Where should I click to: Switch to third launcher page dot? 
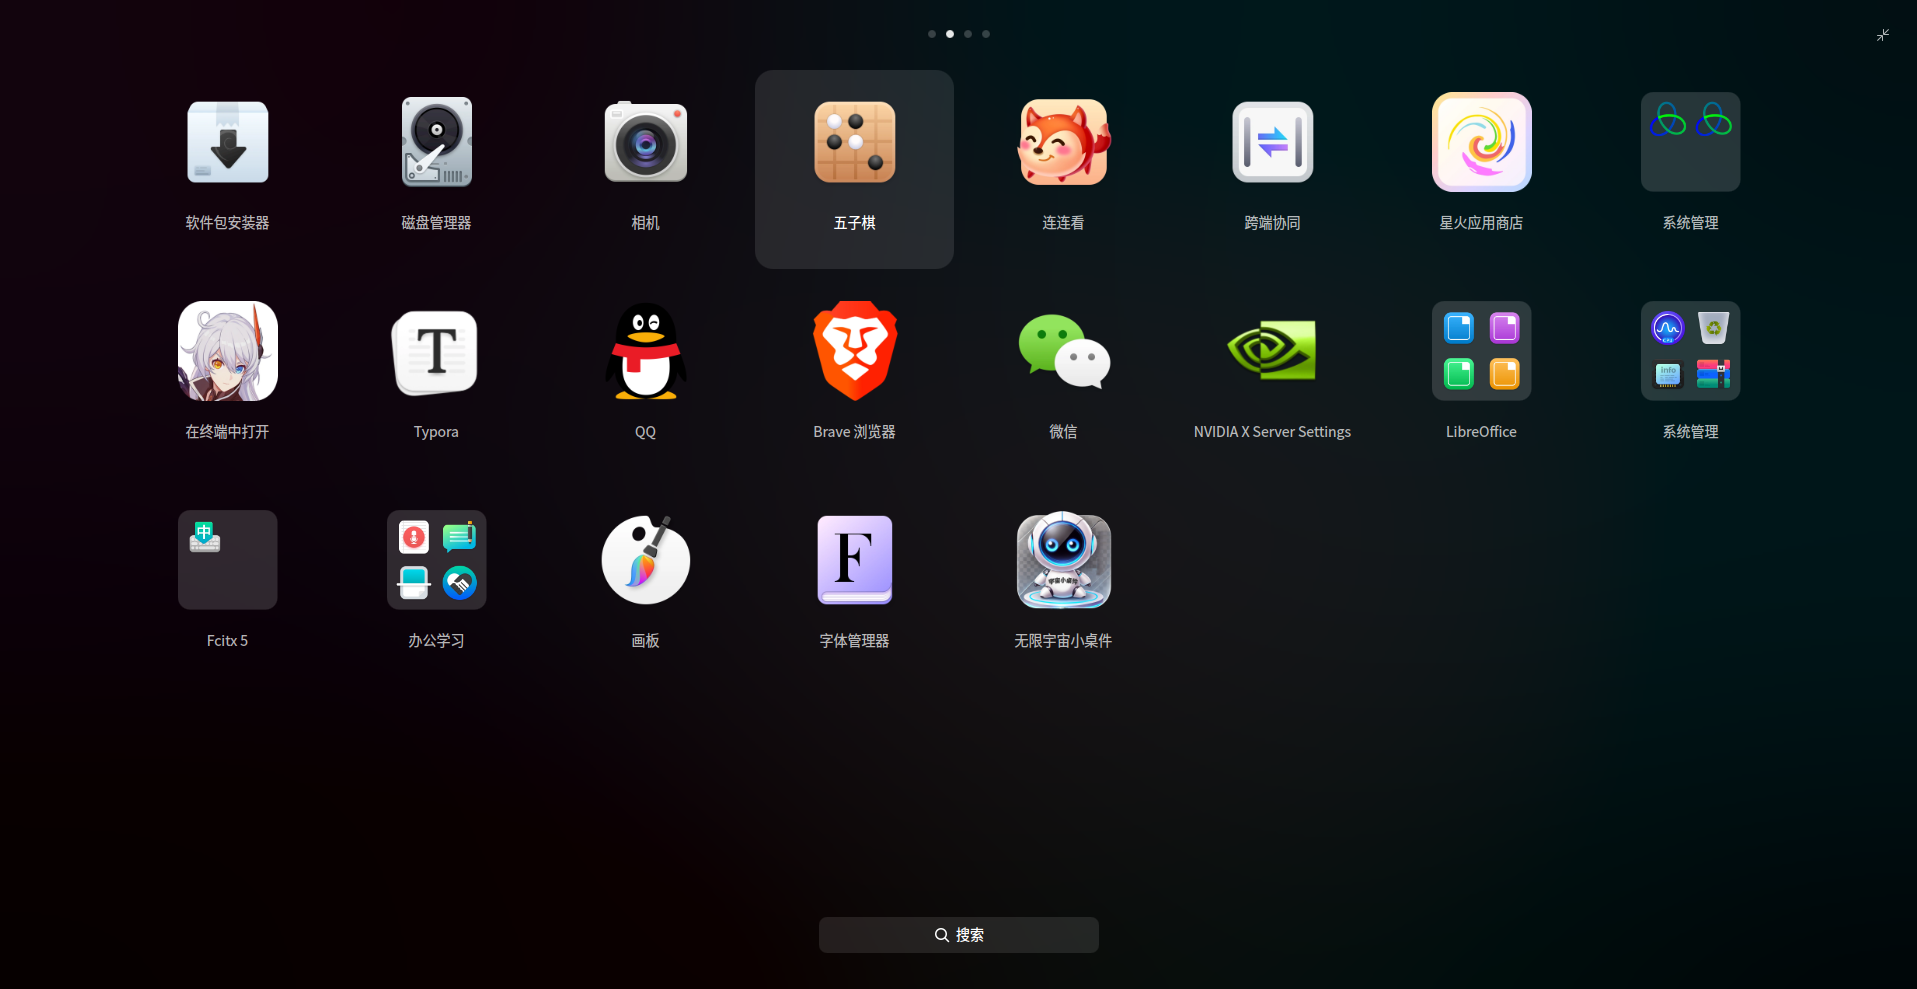[x=968, y=34]
